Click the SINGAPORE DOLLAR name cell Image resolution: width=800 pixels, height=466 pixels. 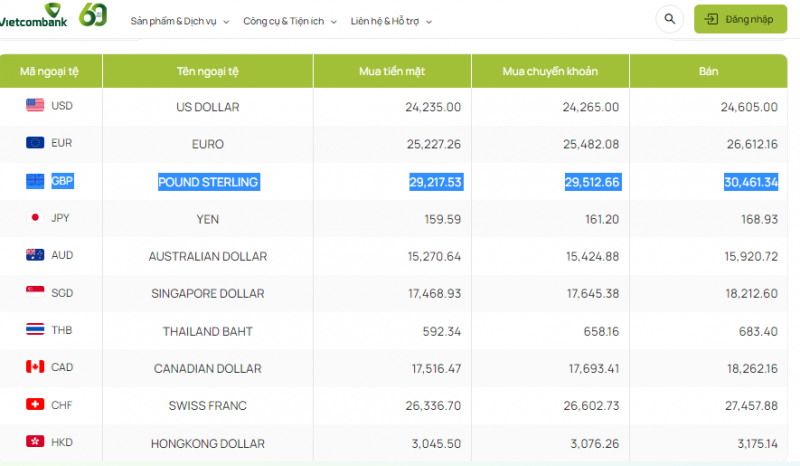[208, 294]
